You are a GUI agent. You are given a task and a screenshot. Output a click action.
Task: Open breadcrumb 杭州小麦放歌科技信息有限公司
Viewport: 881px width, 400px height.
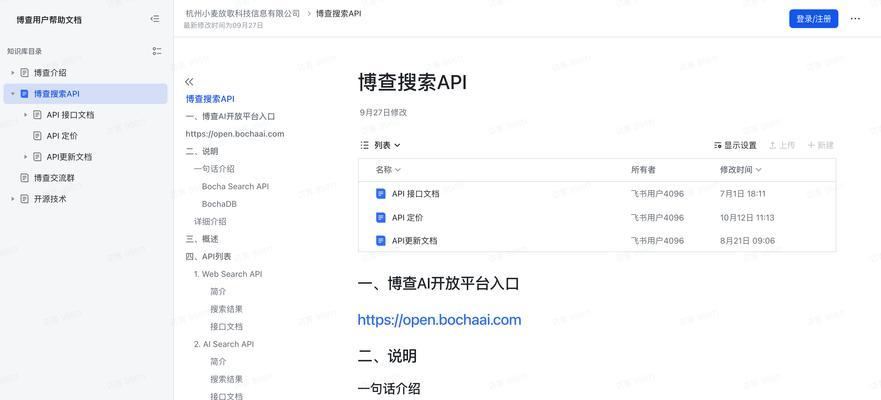click(242, 13)
